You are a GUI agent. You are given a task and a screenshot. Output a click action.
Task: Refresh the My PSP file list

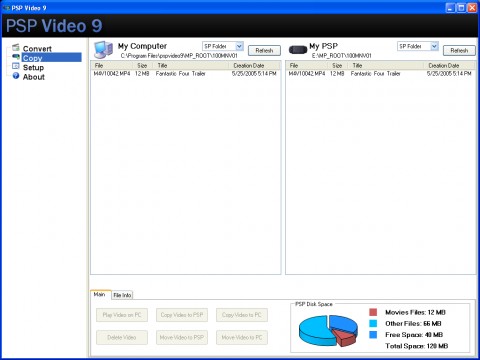(x=459, y=51)
